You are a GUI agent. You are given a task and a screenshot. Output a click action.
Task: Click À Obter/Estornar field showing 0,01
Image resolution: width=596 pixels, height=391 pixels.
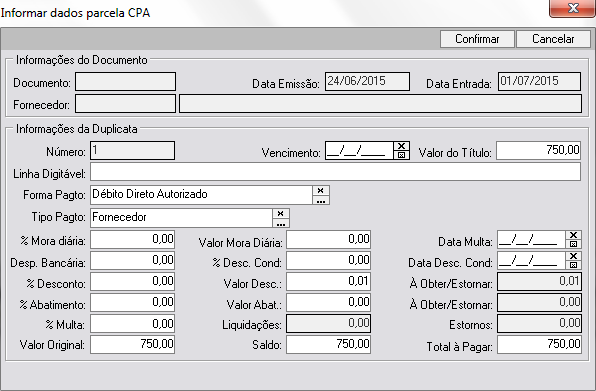pyautogui.click(x=539, y=282)
